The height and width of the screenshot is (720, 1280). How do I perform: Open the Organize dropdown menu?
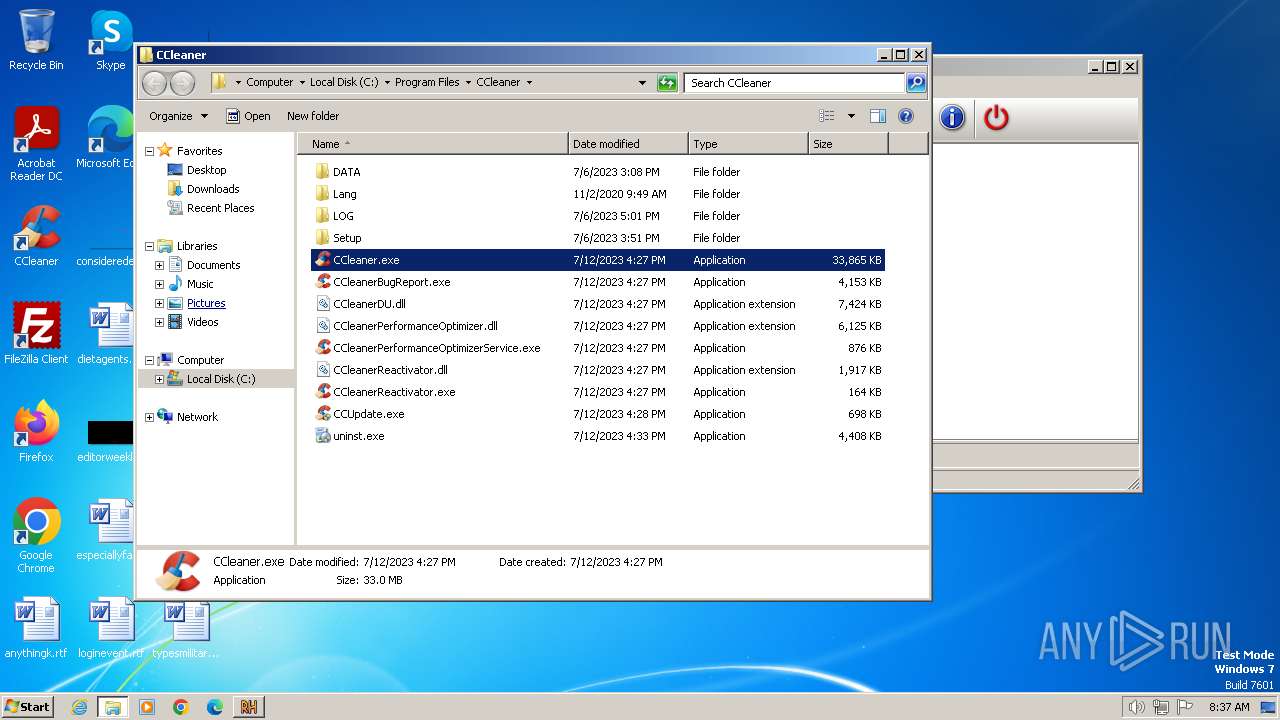point(178,116)
